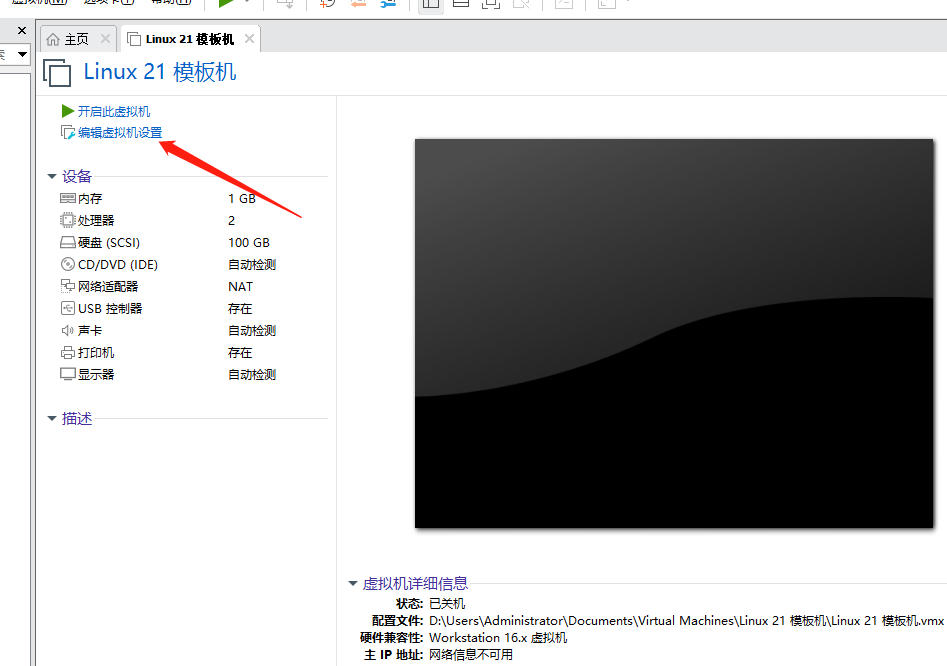Click the disc icon next to CD/DVD (IDE)
The height and width of the screenshot is (666, 947).
[x=68, y=264]
